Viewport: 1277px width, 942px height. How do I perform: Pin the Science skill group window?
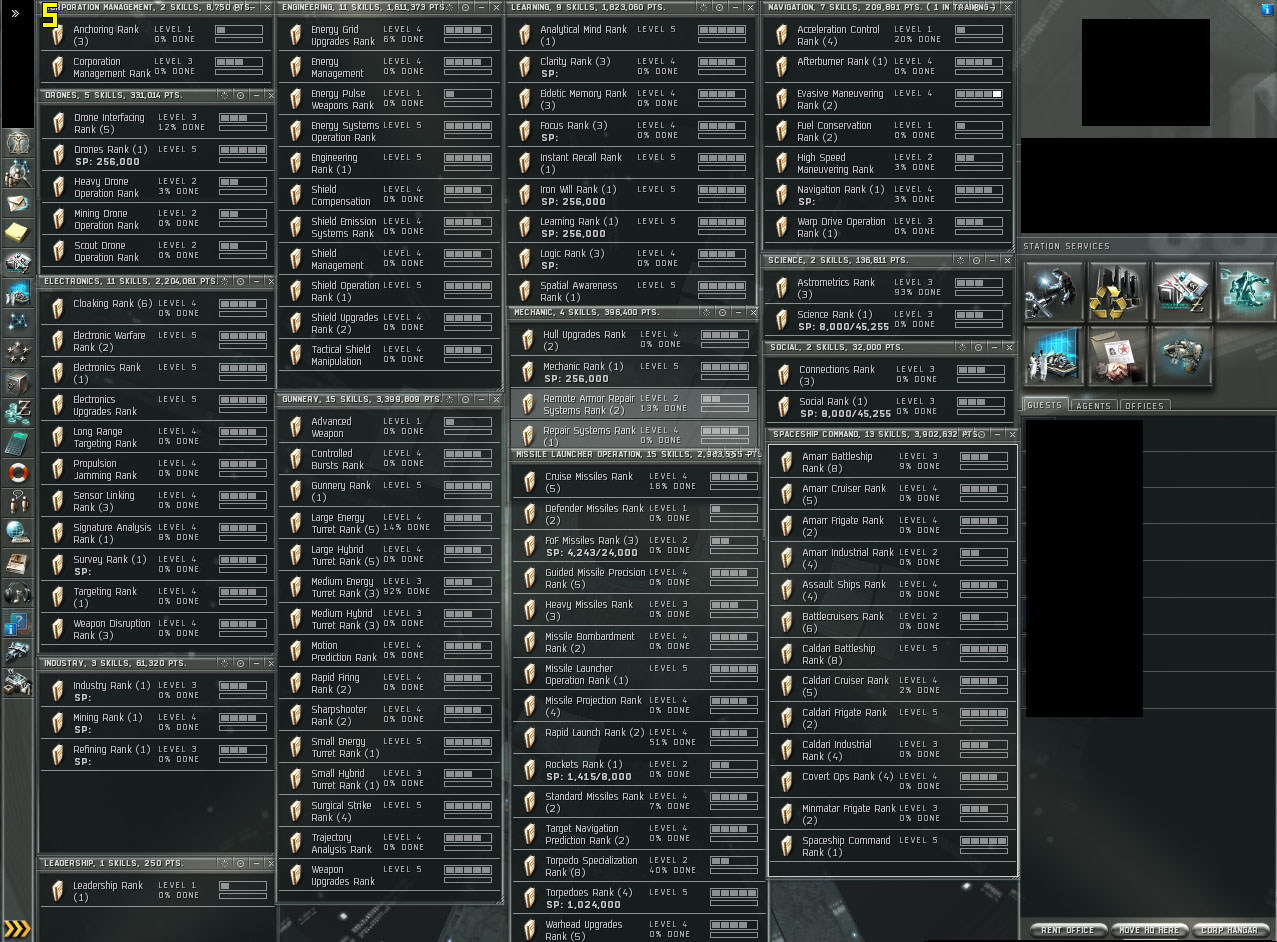coord(976,260)
